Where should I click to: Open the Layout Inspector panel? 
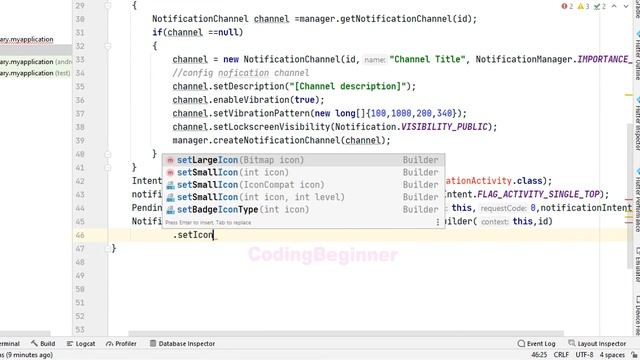coord(597,344)
